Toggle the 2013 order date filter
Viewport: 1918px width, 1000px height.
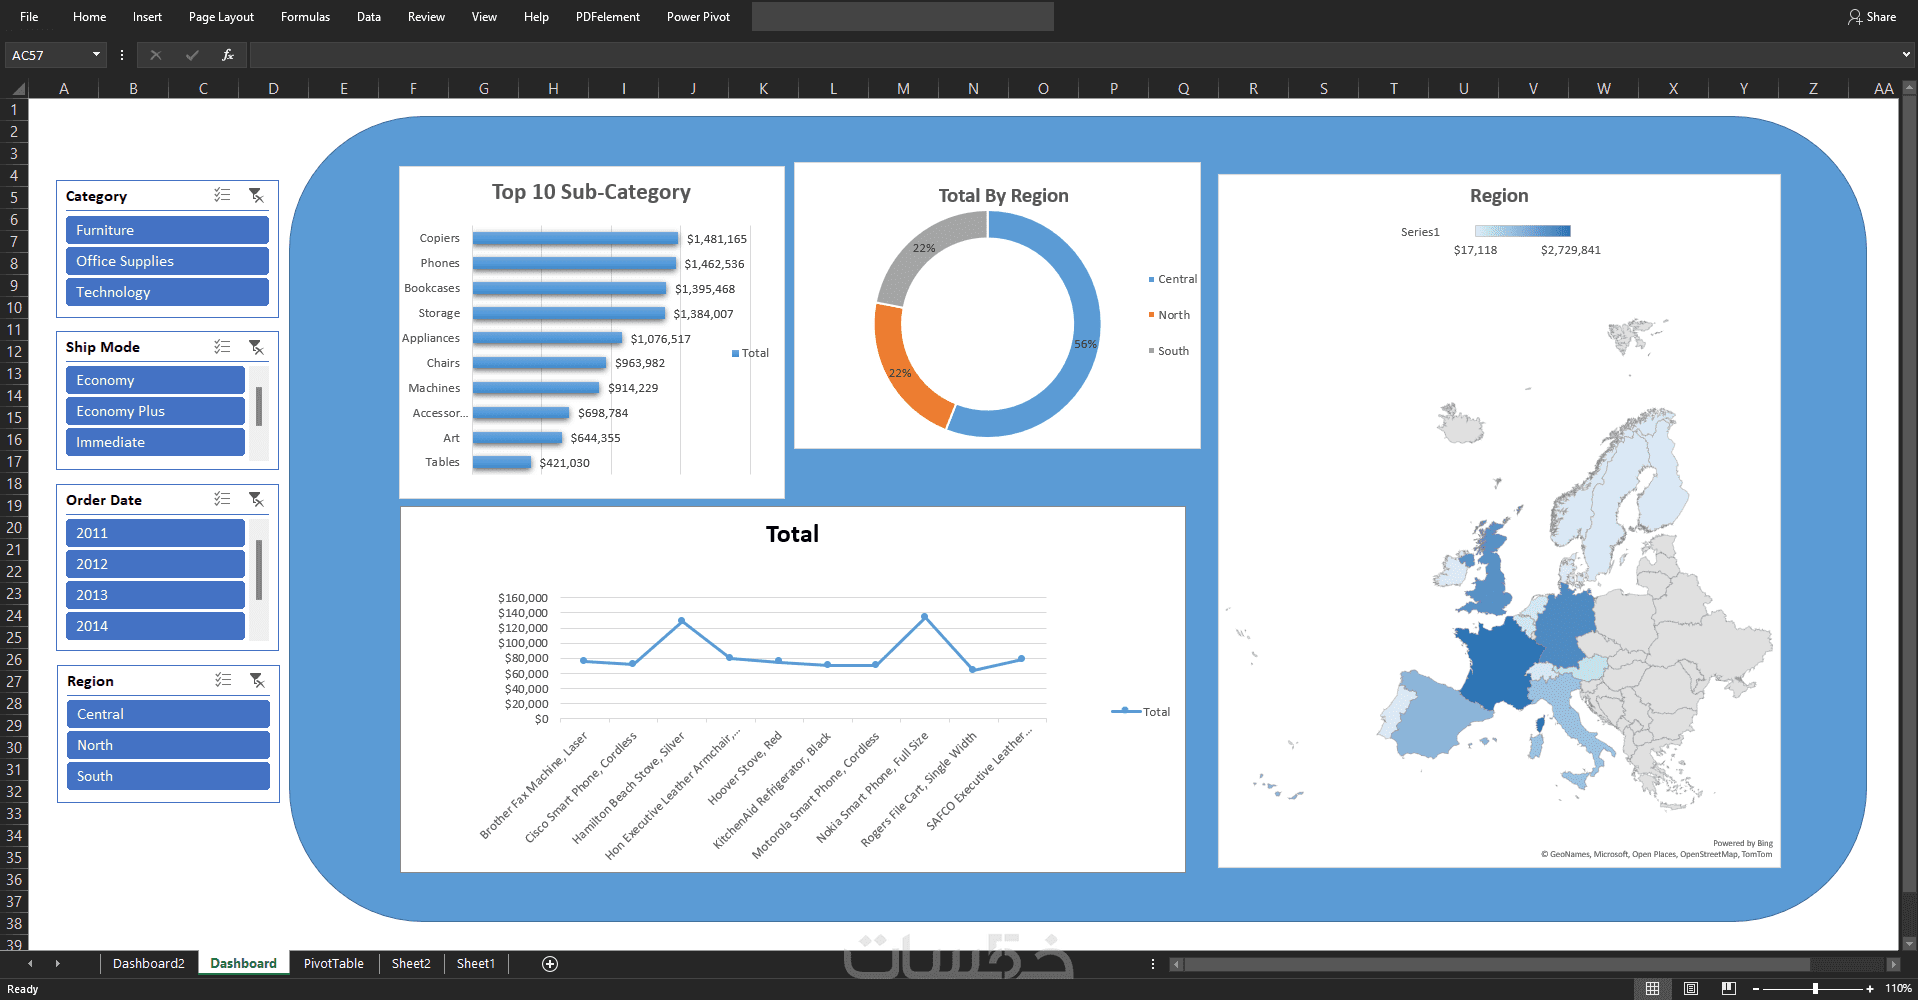pyautogui.click(x=155, y=595)
